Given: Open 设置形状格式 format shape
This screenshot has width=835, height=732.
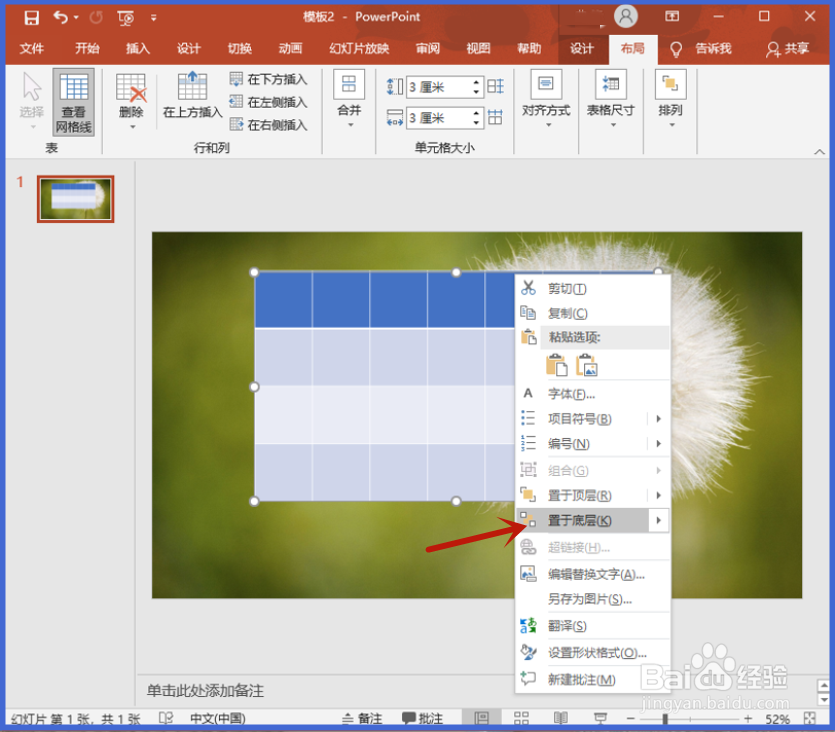Looking at the screenshot, I should [593, 653].
